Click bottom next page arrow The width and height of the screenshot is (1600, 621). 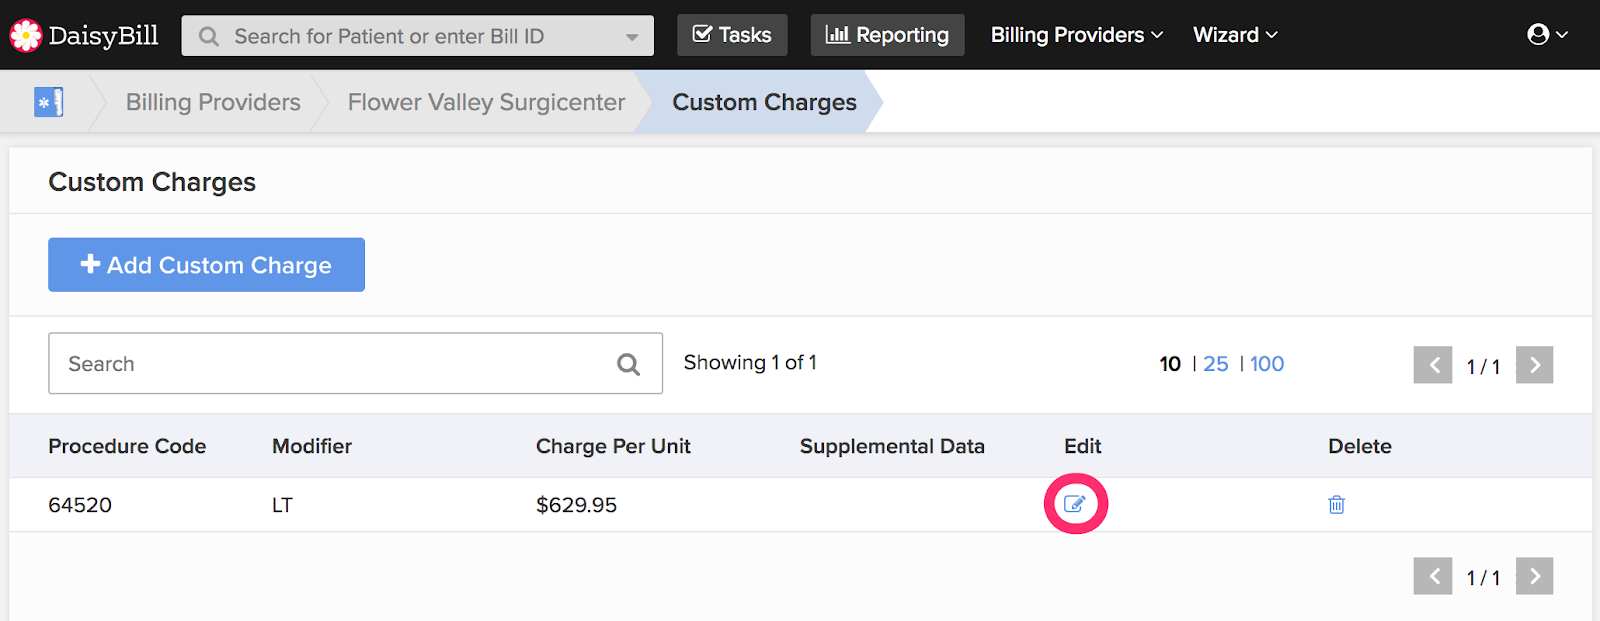point(1534,576)
